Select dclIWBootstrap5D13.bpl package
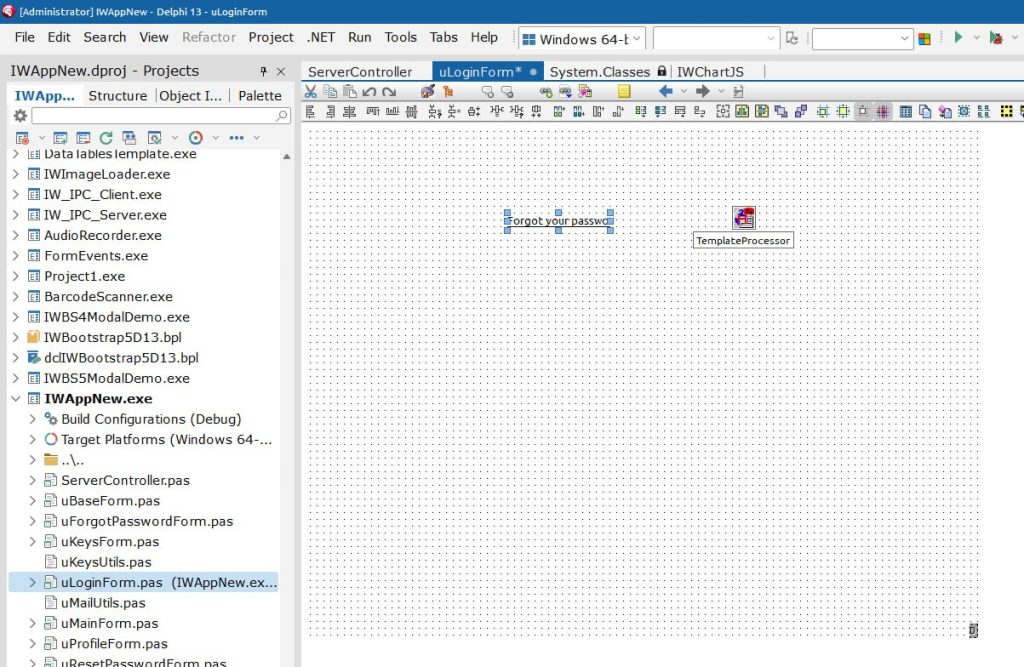Image resolution: width=1024 pixels, height=667 pixels. (x=121, y=358)
